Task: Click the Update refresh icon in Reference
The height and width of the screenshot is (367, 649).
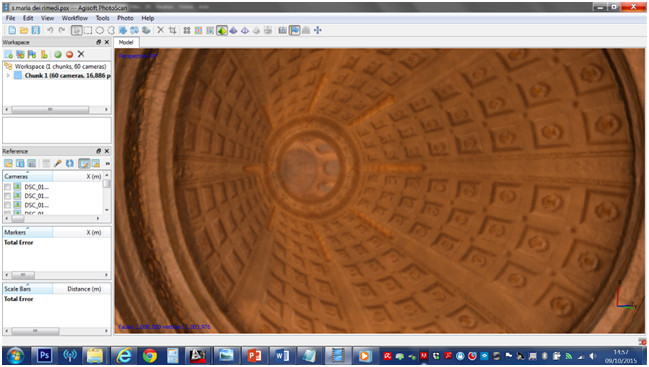Action: click(70, 163)
